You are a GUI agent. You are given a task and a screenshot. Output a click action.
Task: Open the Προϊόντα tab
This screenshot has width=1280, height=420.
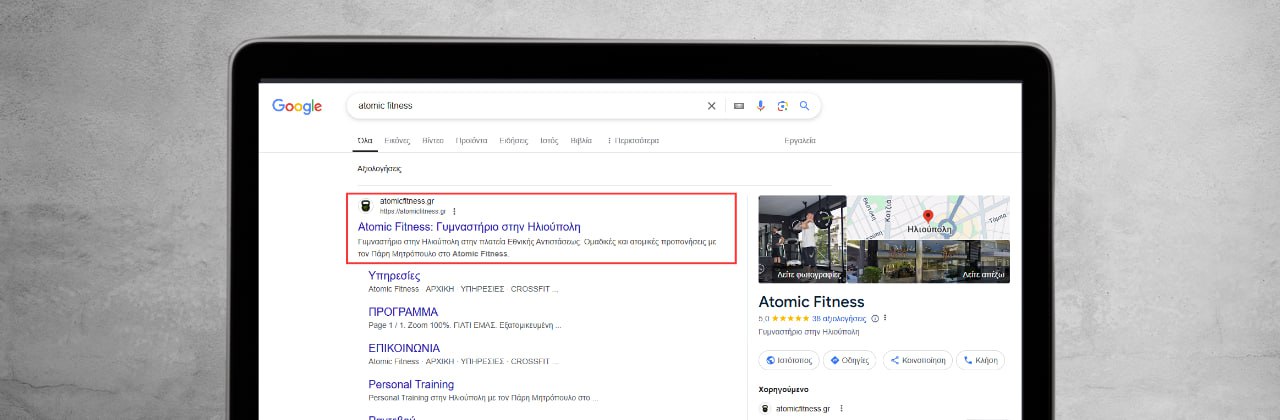(x=472, y=140)
